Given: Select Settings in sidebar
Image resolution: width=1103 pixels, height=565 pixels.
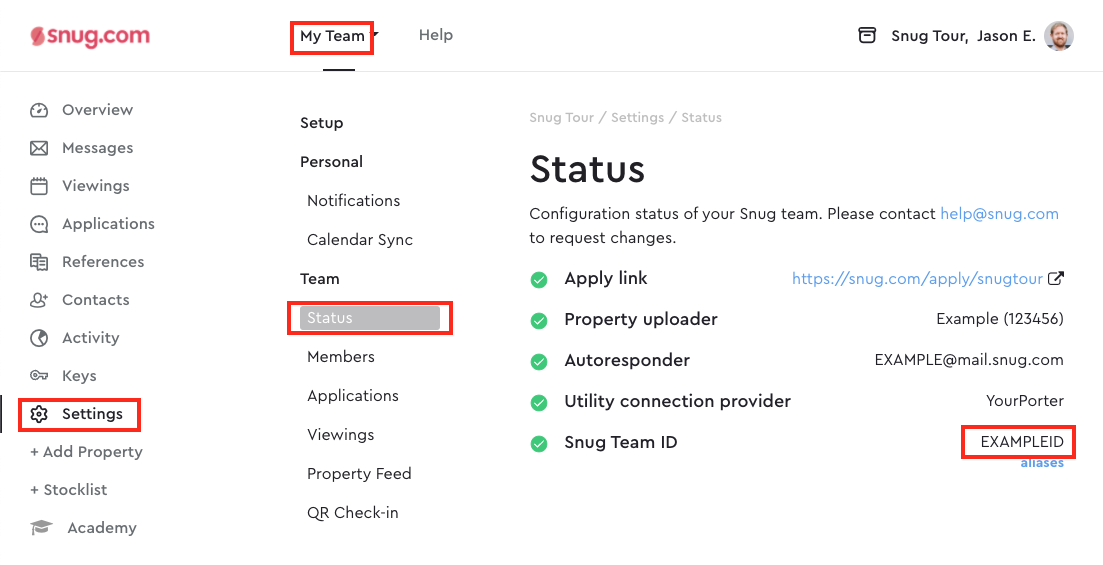Looking at the screenshot, I should point(92,414).
